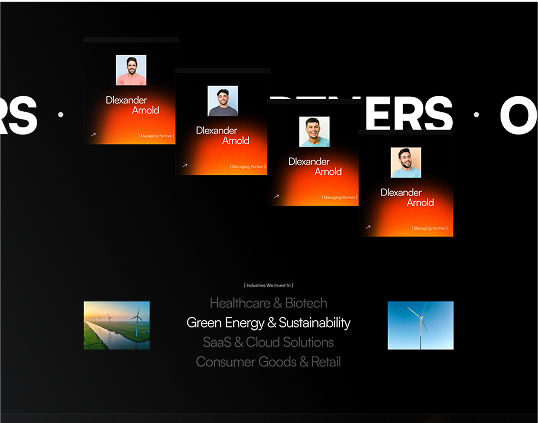This screenshot has width=538, height=423.
Task: Open arrow icon on laughing teal-shirt partner card
Action: [x=277, y=196]
